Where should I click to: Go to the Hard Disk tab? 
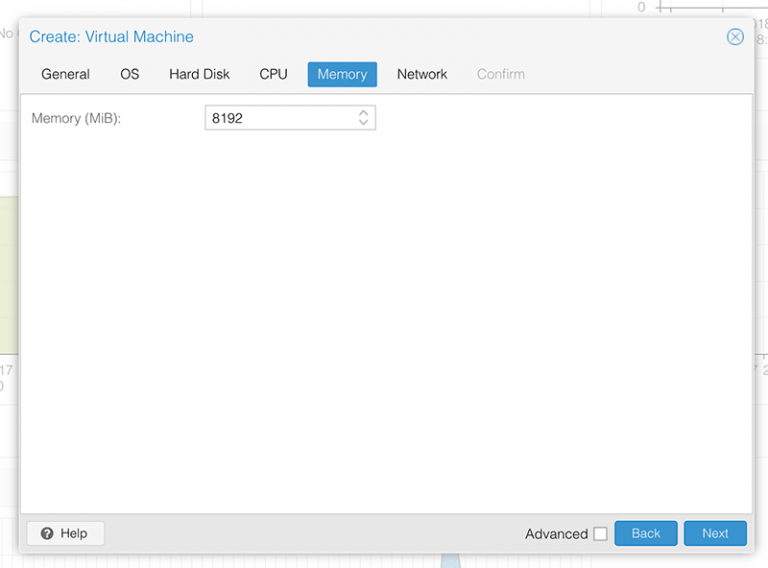(199, 74)
